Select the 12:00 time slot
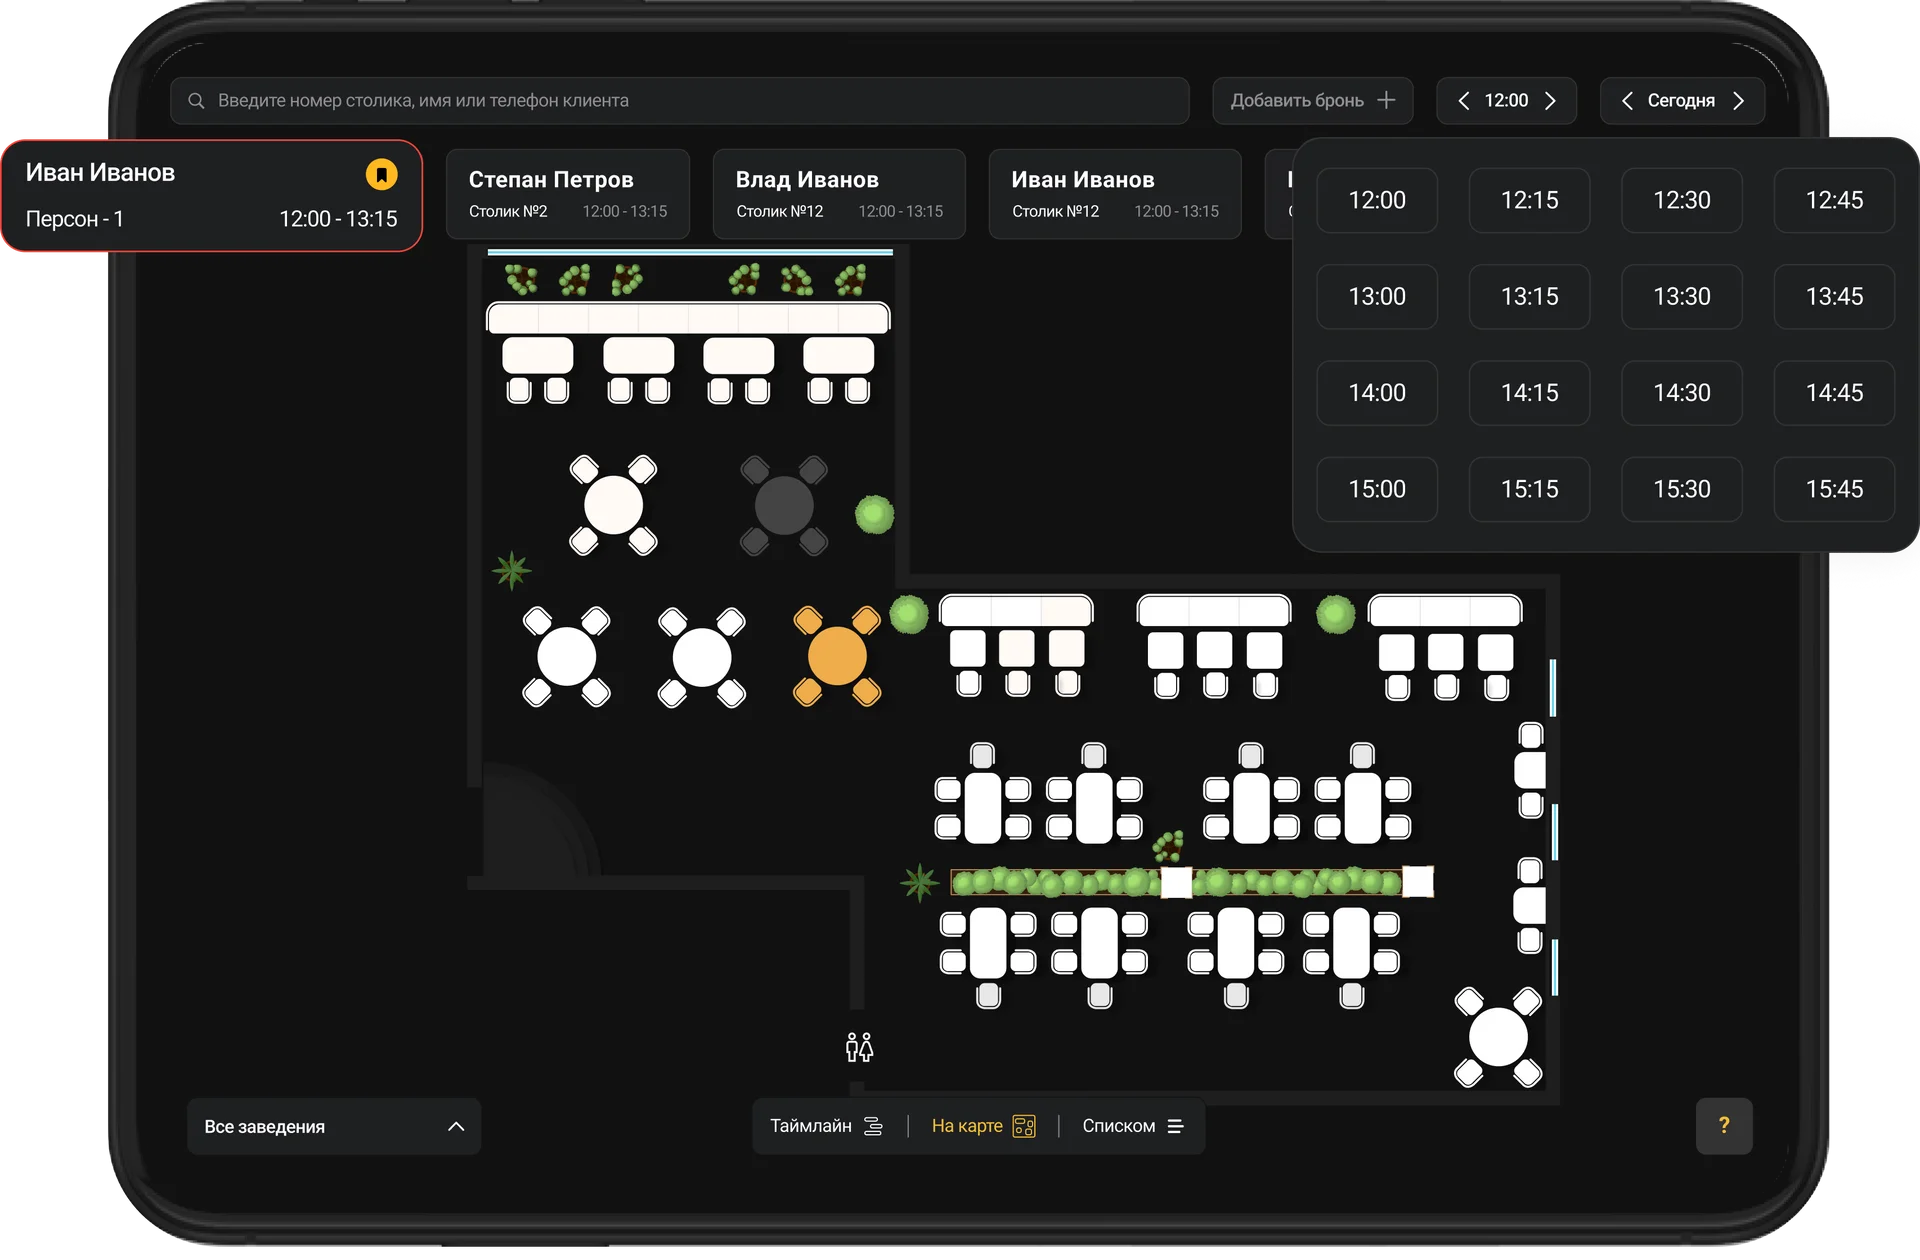The width and height of the screenshot is (1920, 1260). pyautogui.click(x=1377, y=200)
